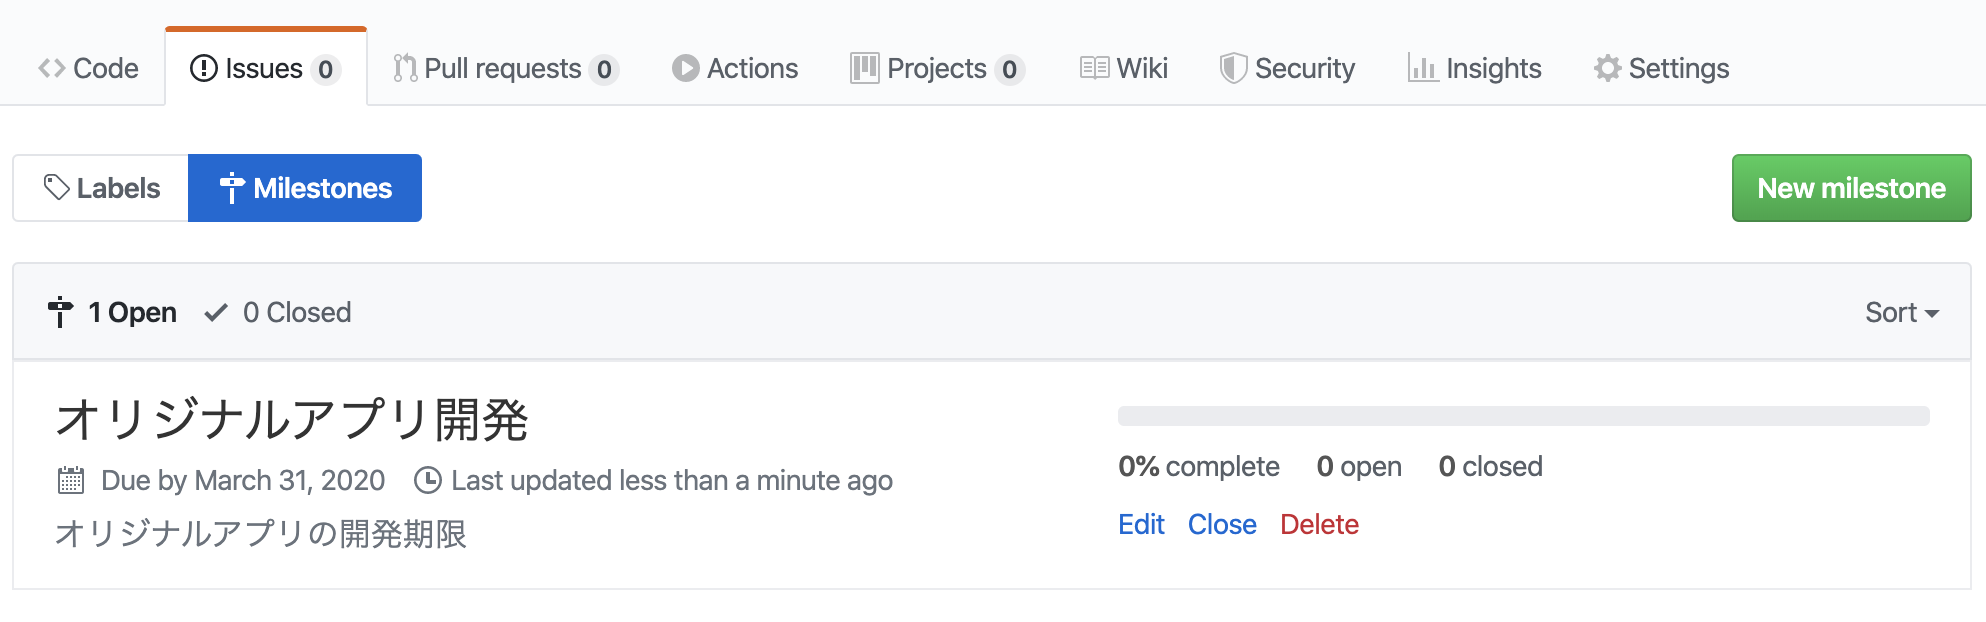Delete the オリジナルアプリ開発 milestone

tap(1320, 524)
